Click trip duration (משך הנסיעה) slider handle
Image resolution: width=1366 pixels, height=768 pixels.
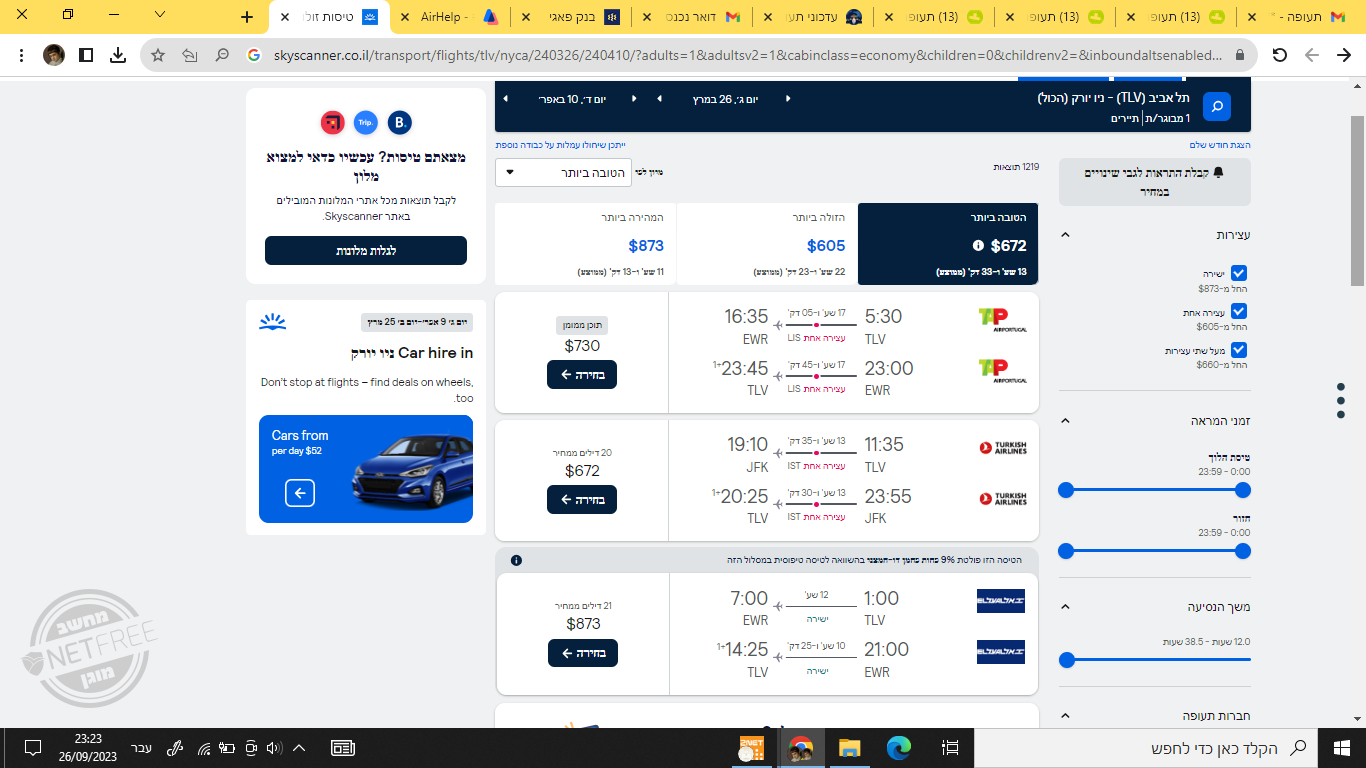1066,660
